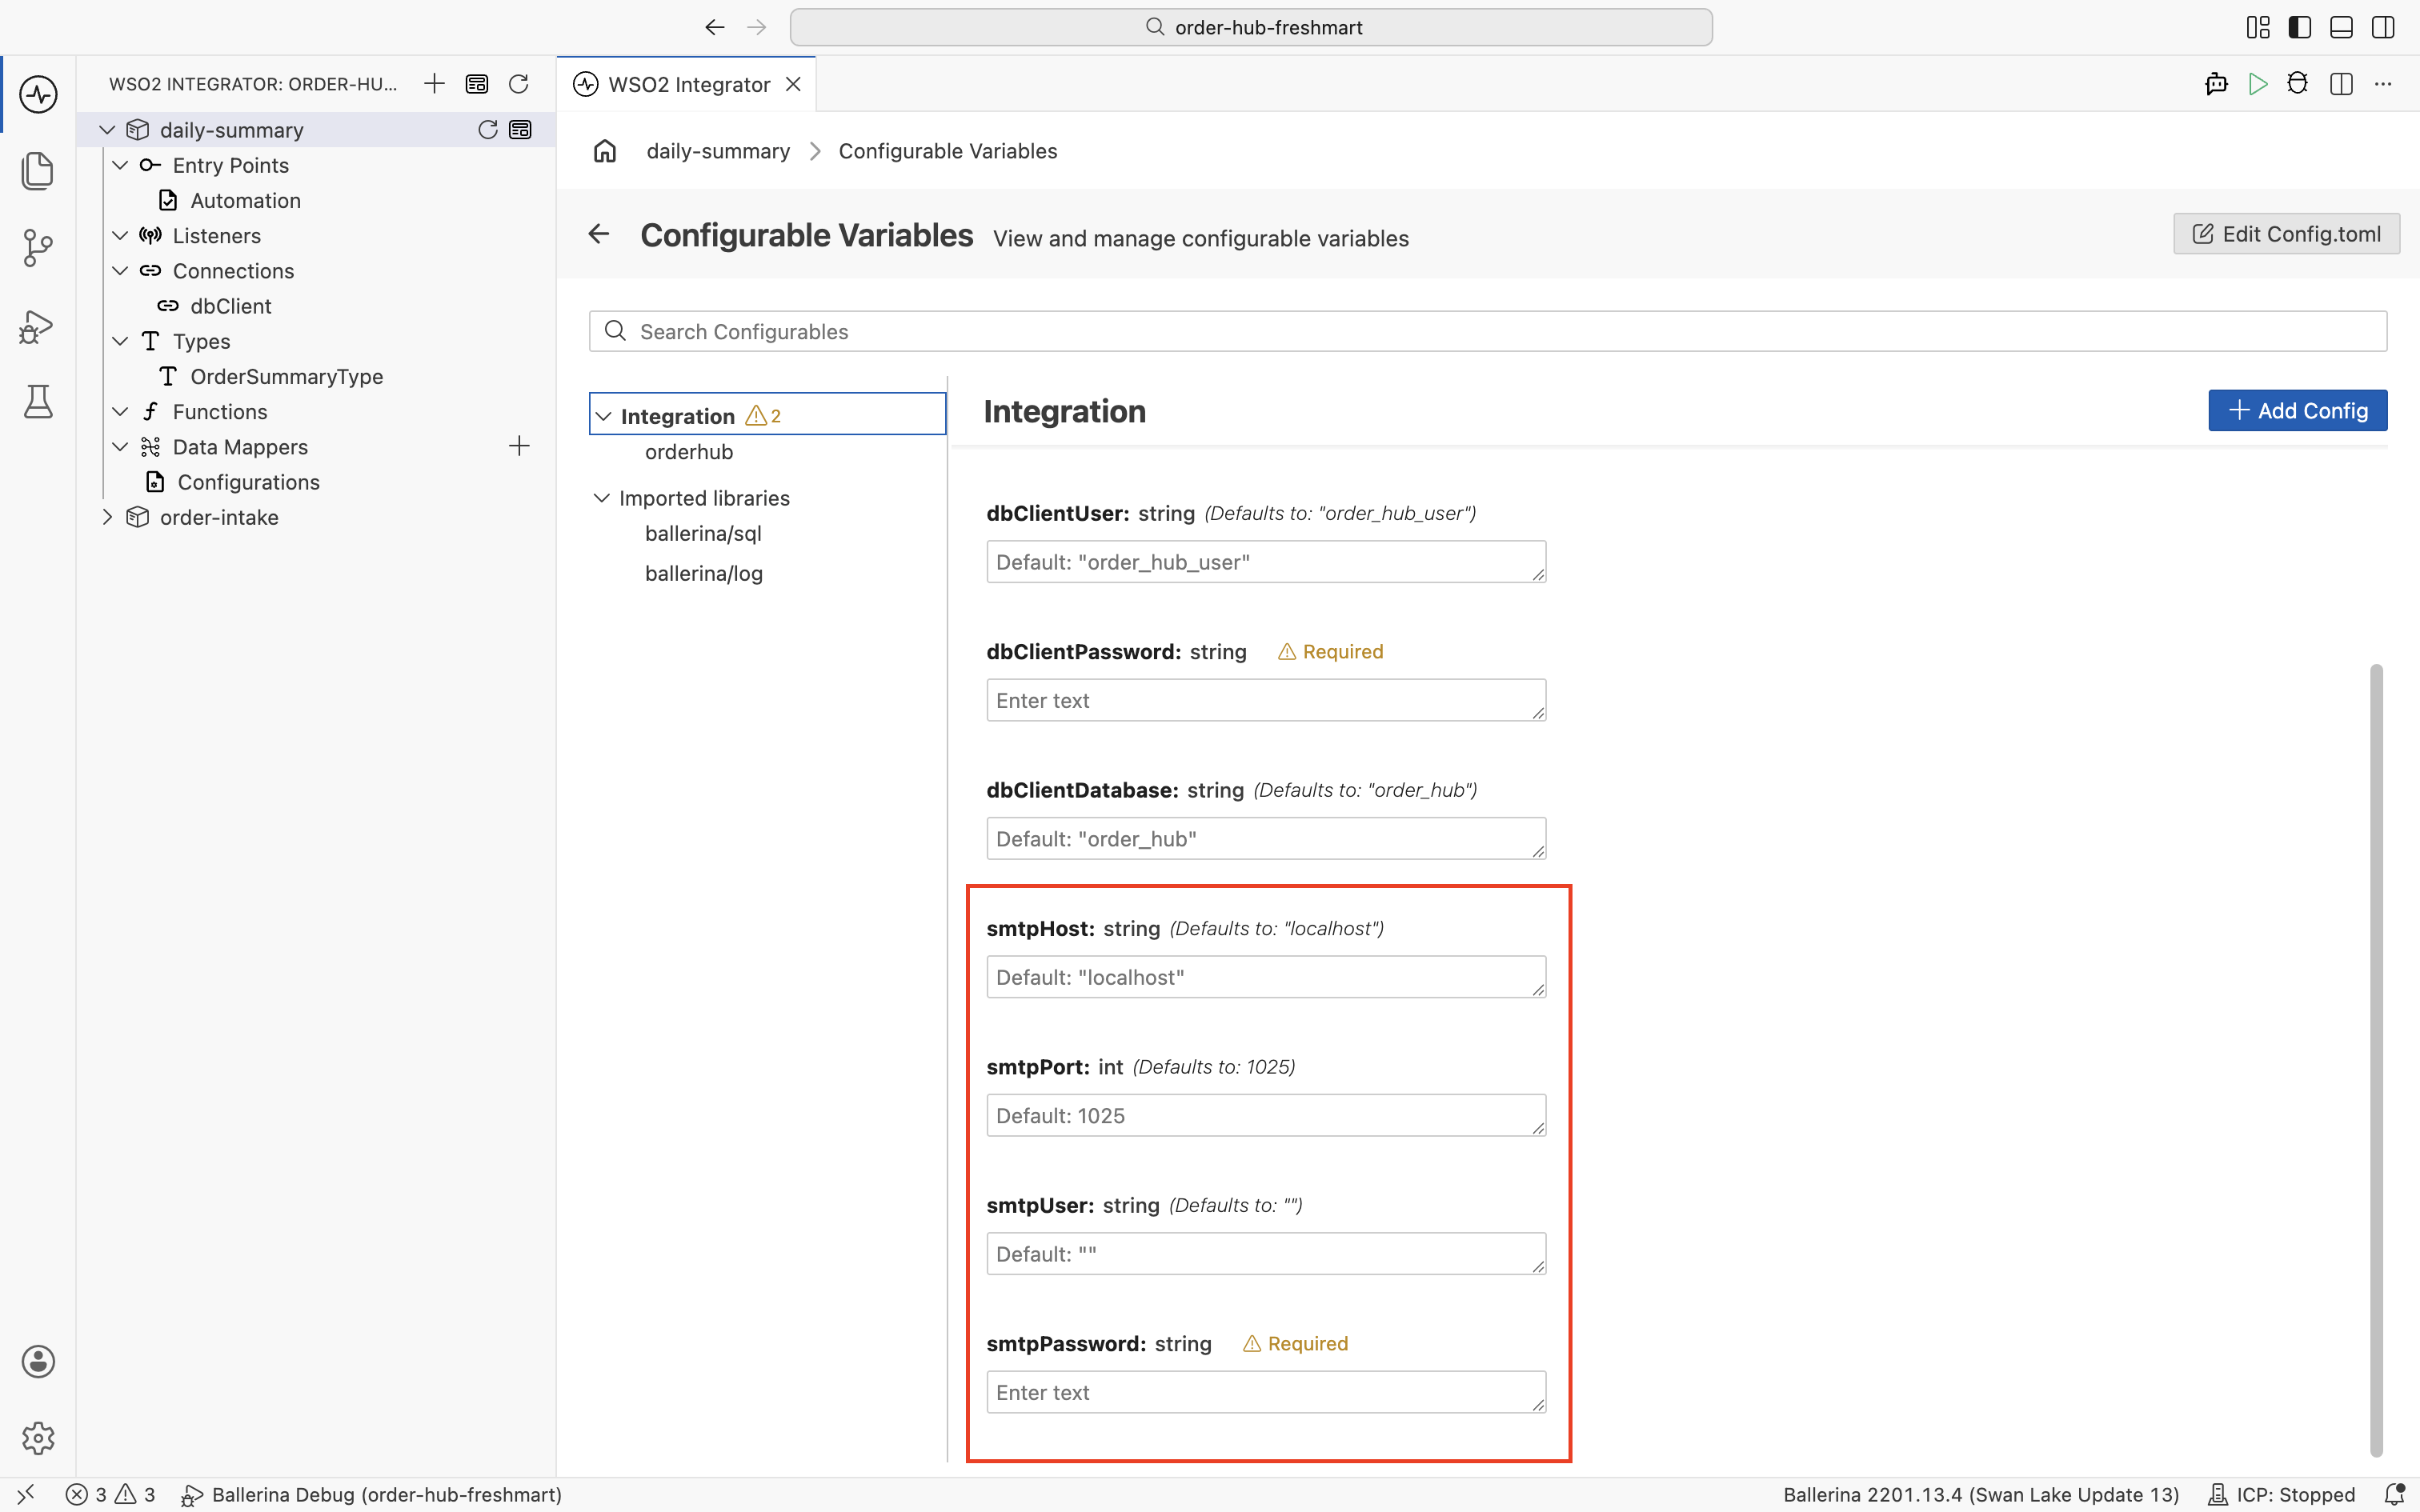Click the split editor icon
This screenshot has width=2420, height=1512.
click(2341, 84)
